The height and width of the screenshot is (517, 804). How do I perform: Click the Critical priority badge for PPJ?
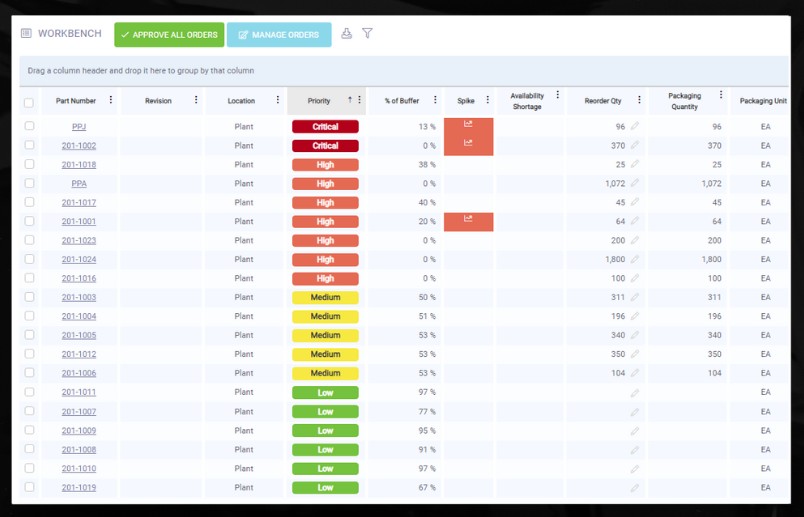[x=325, y=127]
